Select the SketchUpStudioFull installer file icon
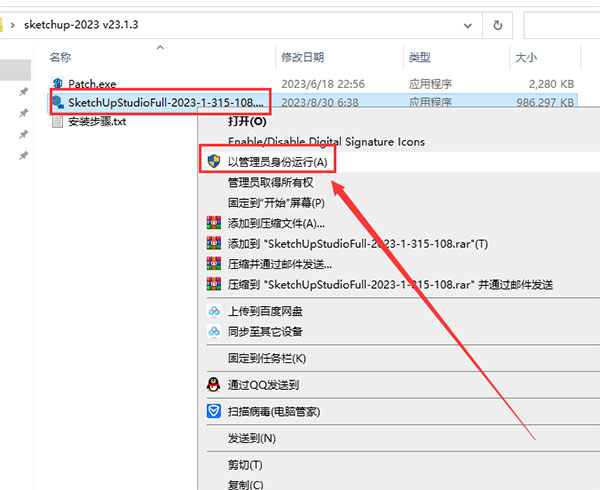 [57, 102]
